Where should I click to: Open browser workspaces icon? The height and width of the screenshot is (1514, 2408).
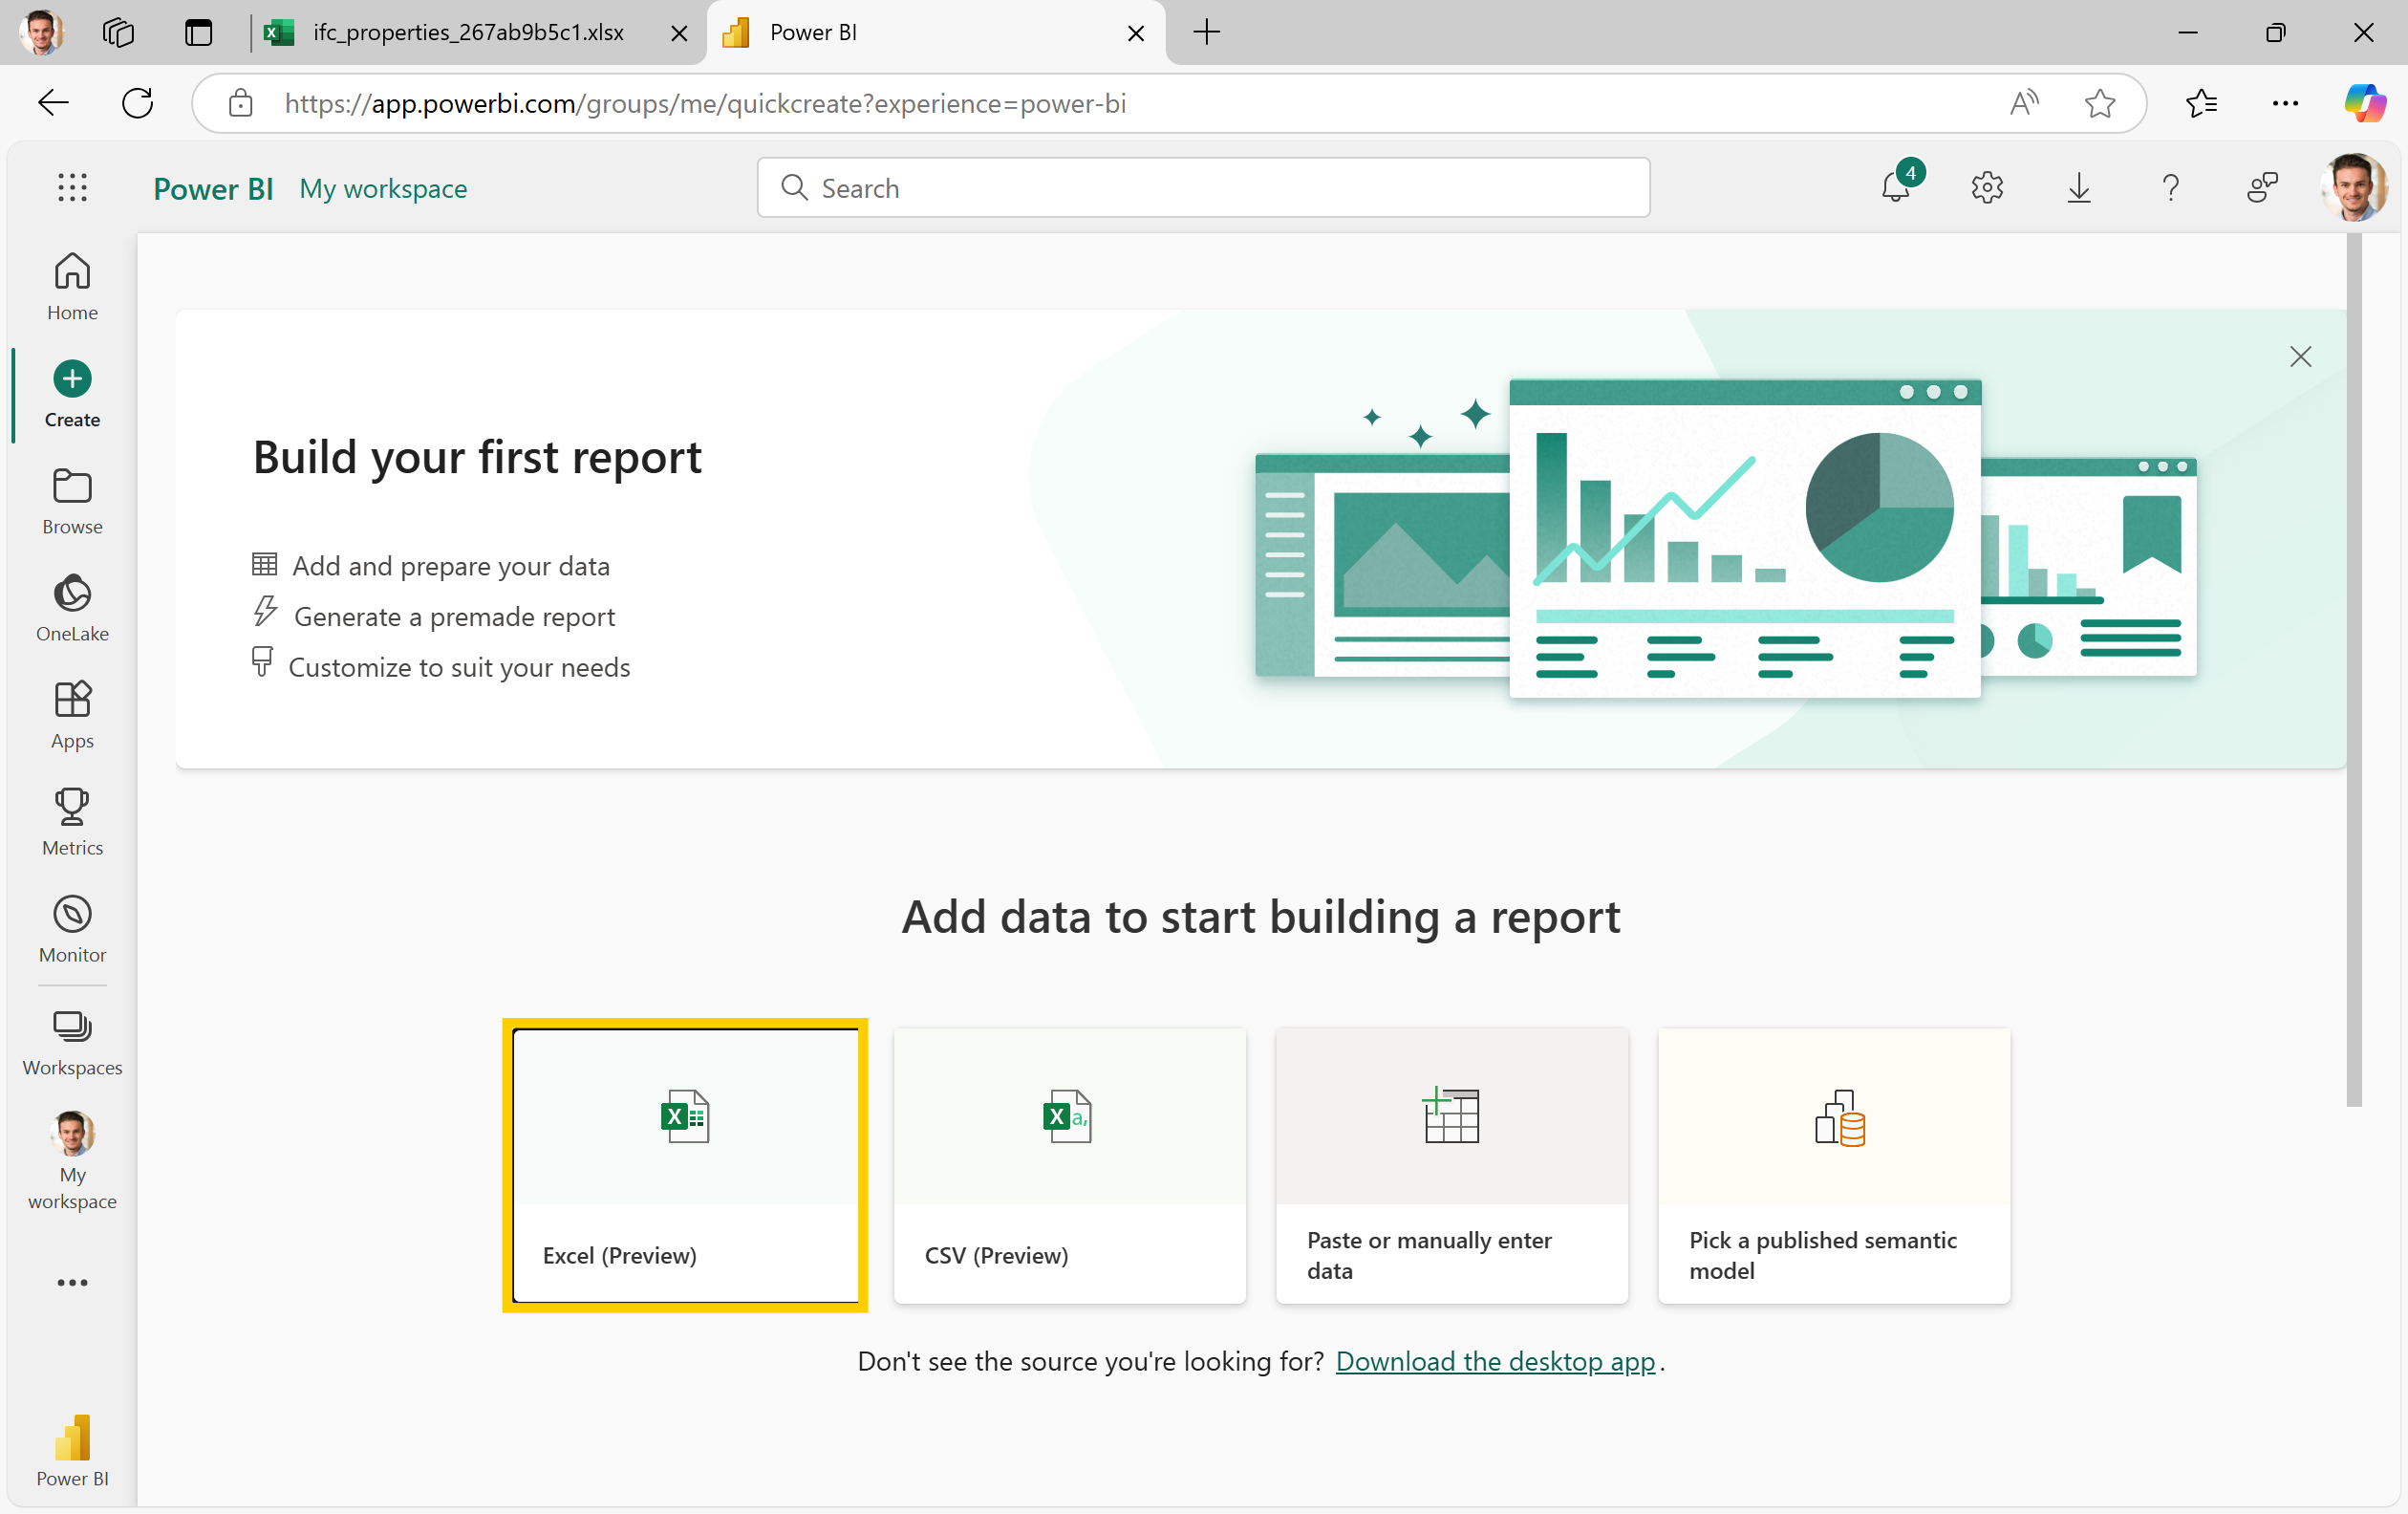click(118, 32)
